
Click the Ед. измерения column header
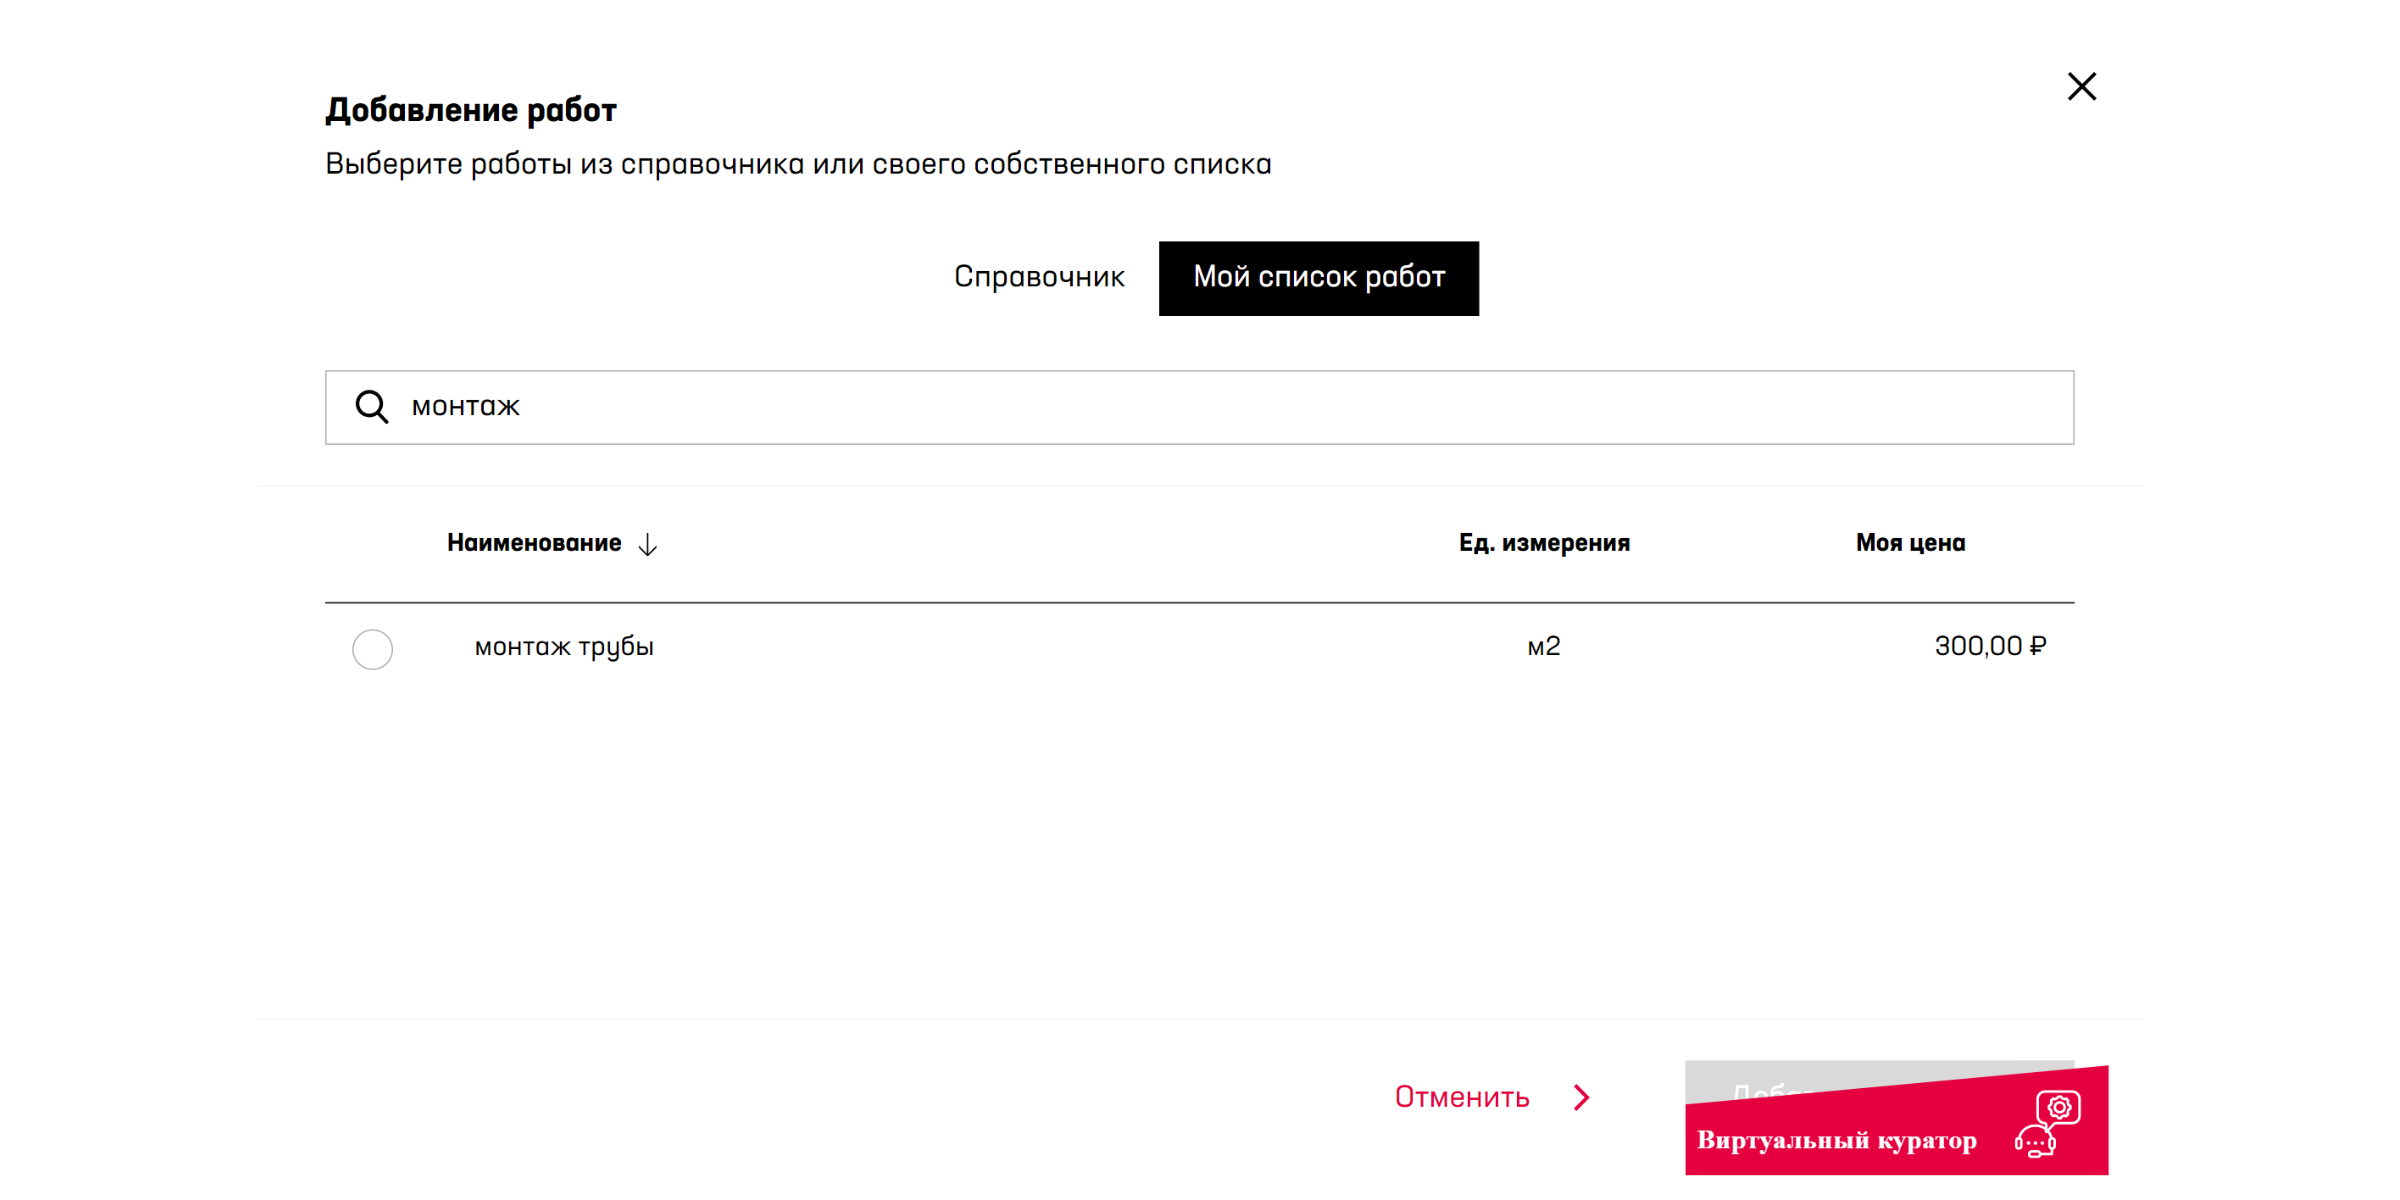click(1544, 543)
